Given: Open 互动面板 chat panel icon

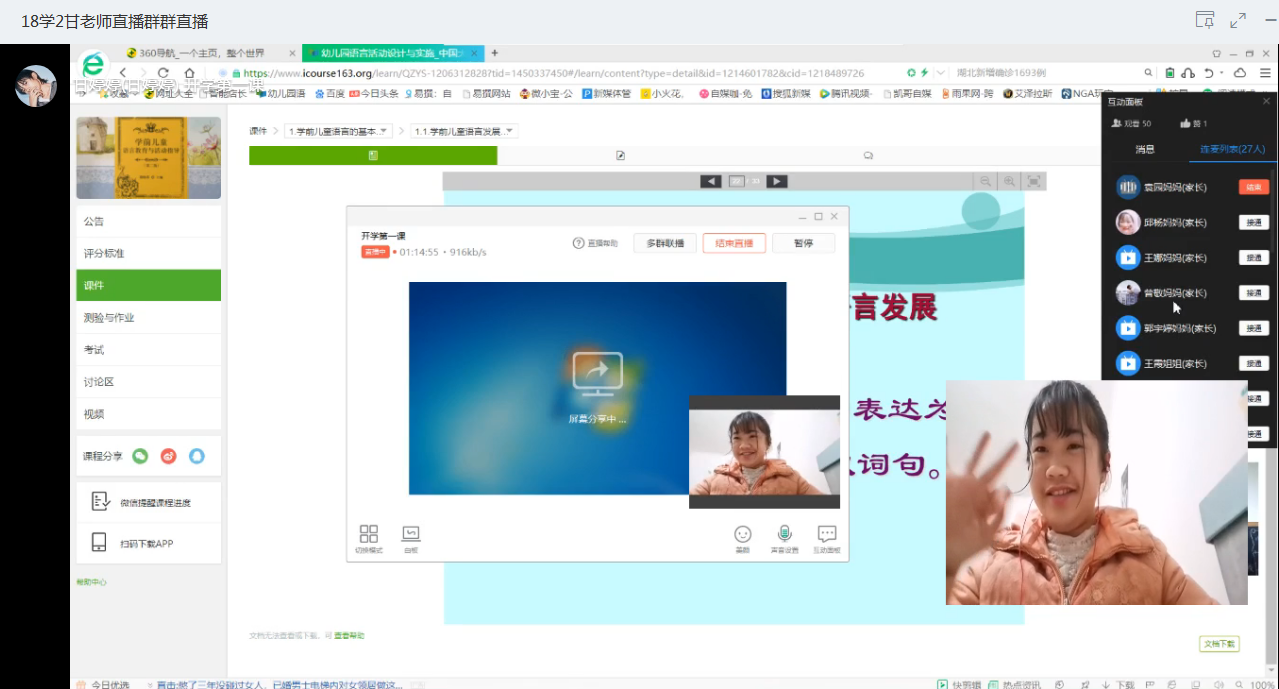Looking at the screenshot, I should pyautogui.click(x=827, y=538).
